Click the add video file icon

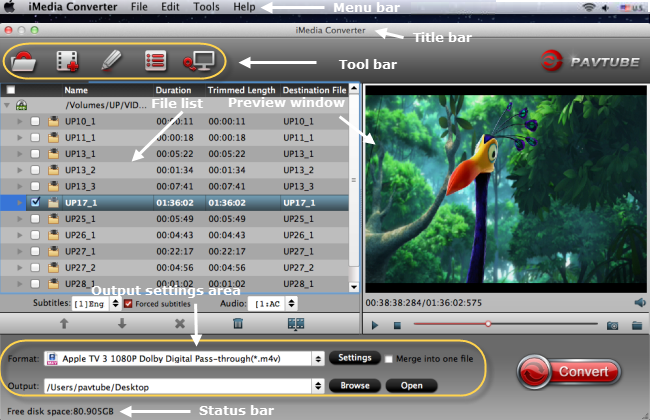68,61
